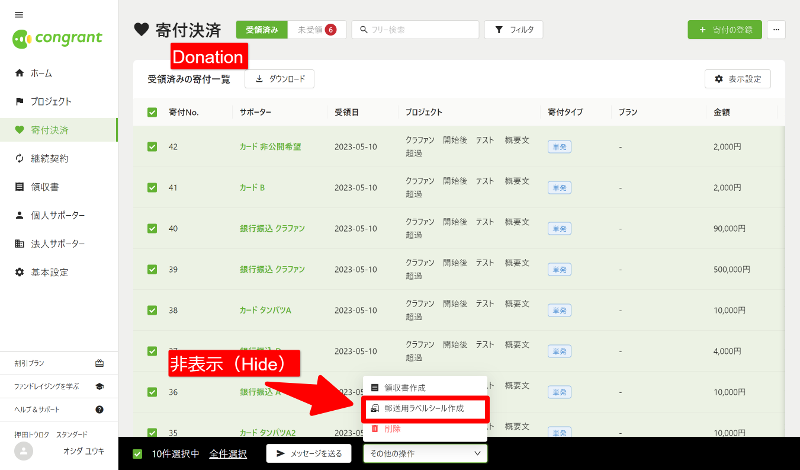Click the hamburger menu icon

[x=19, y=15]
